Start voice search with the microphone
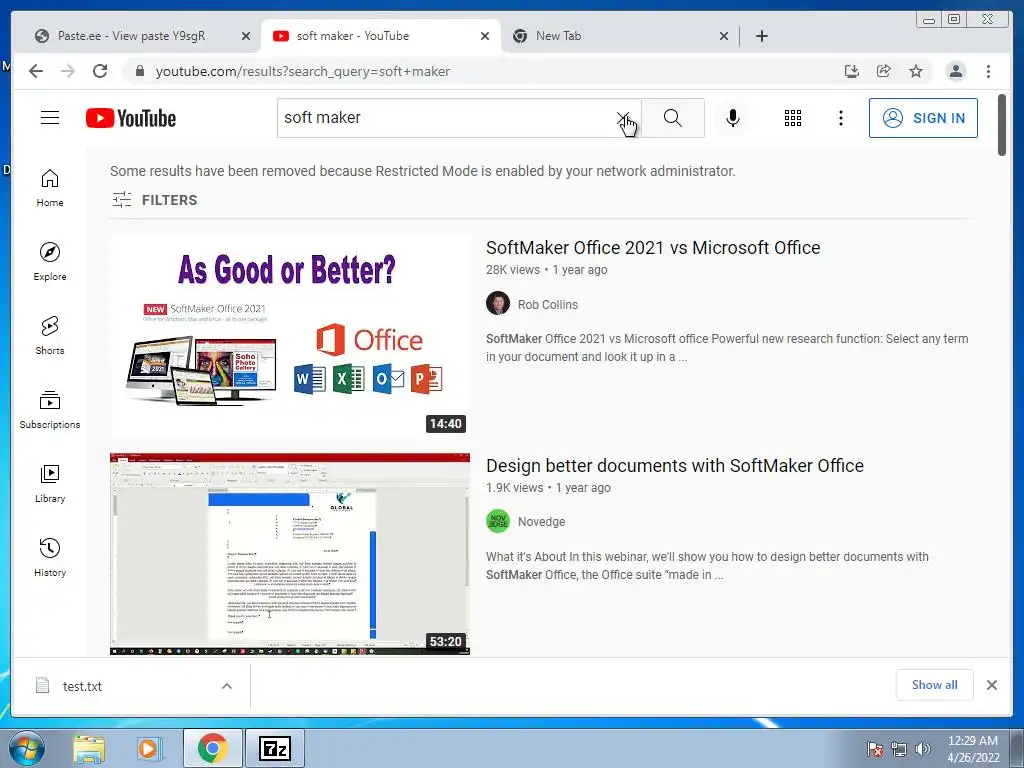 point(733,118)
